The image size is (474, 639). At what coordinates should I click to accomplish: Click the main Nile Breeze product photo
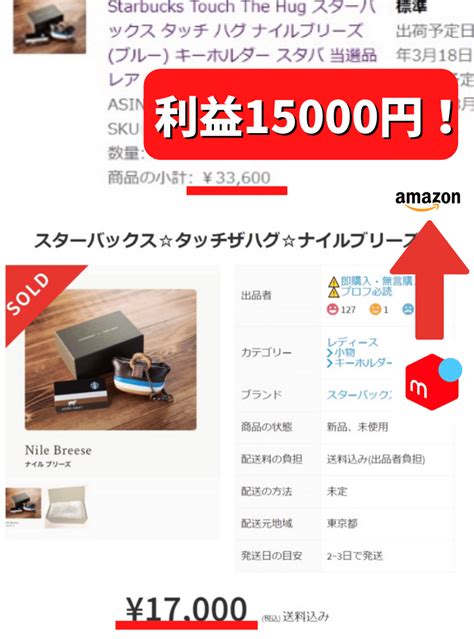click(x=110, y=360)
